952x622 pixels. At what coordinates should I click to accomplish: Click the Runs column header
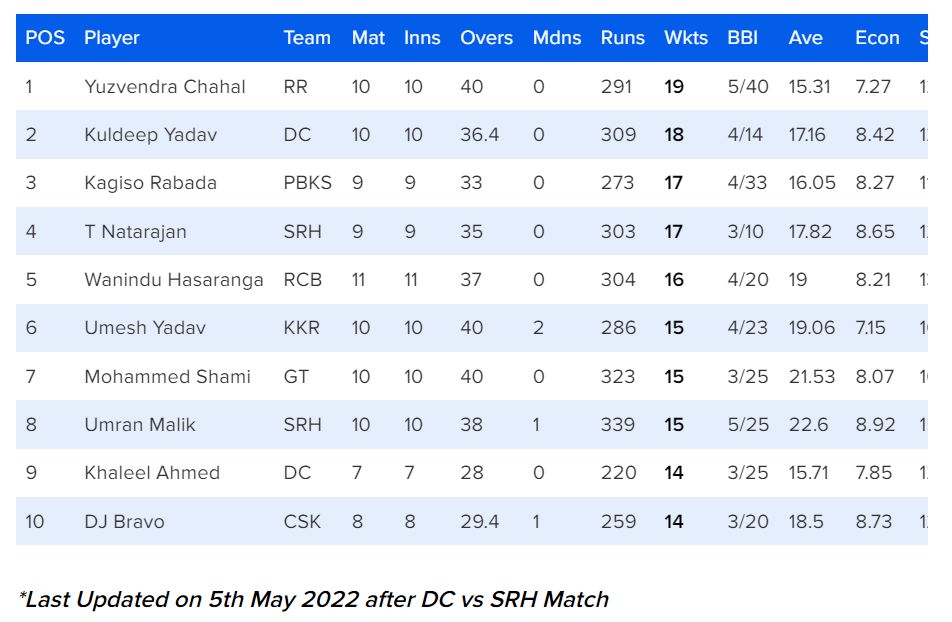tap(622, 38)
